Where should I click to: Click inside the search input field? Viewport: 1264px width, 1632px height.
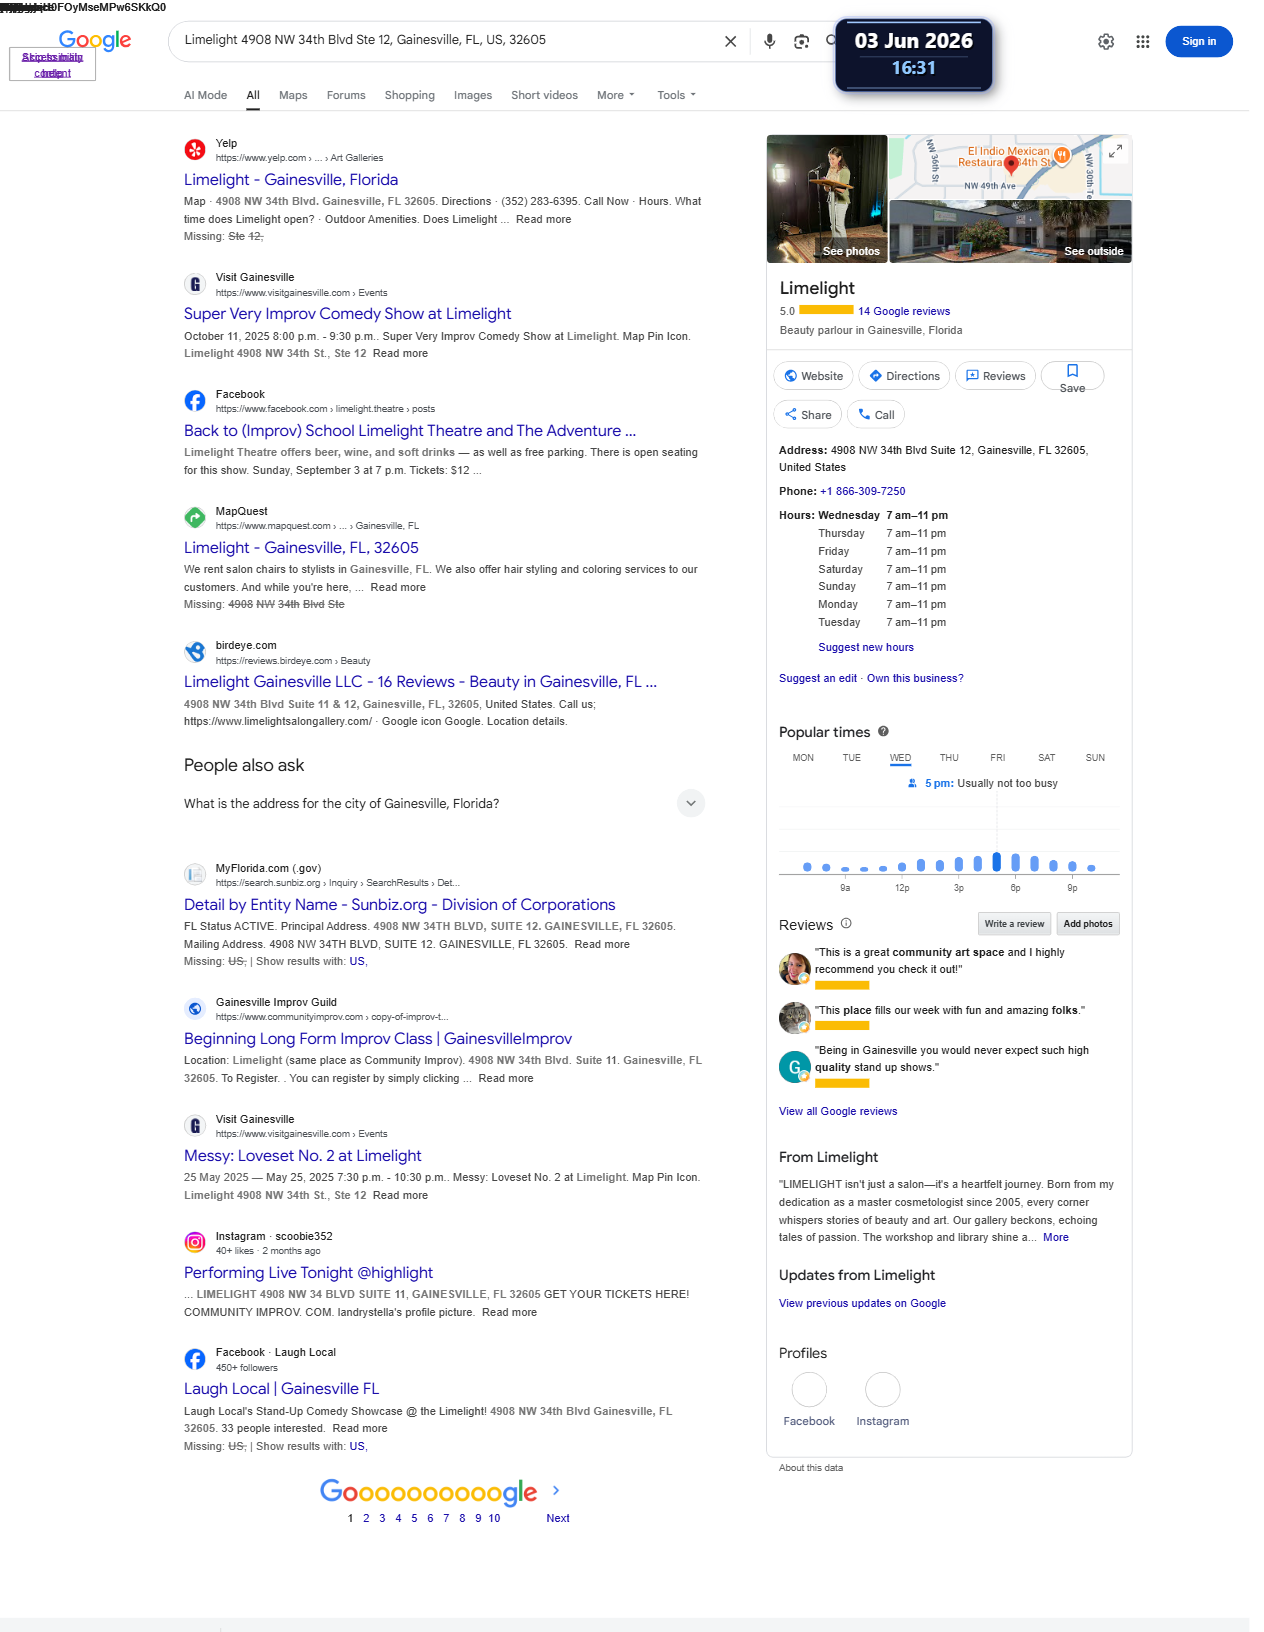tap(445, 41)
